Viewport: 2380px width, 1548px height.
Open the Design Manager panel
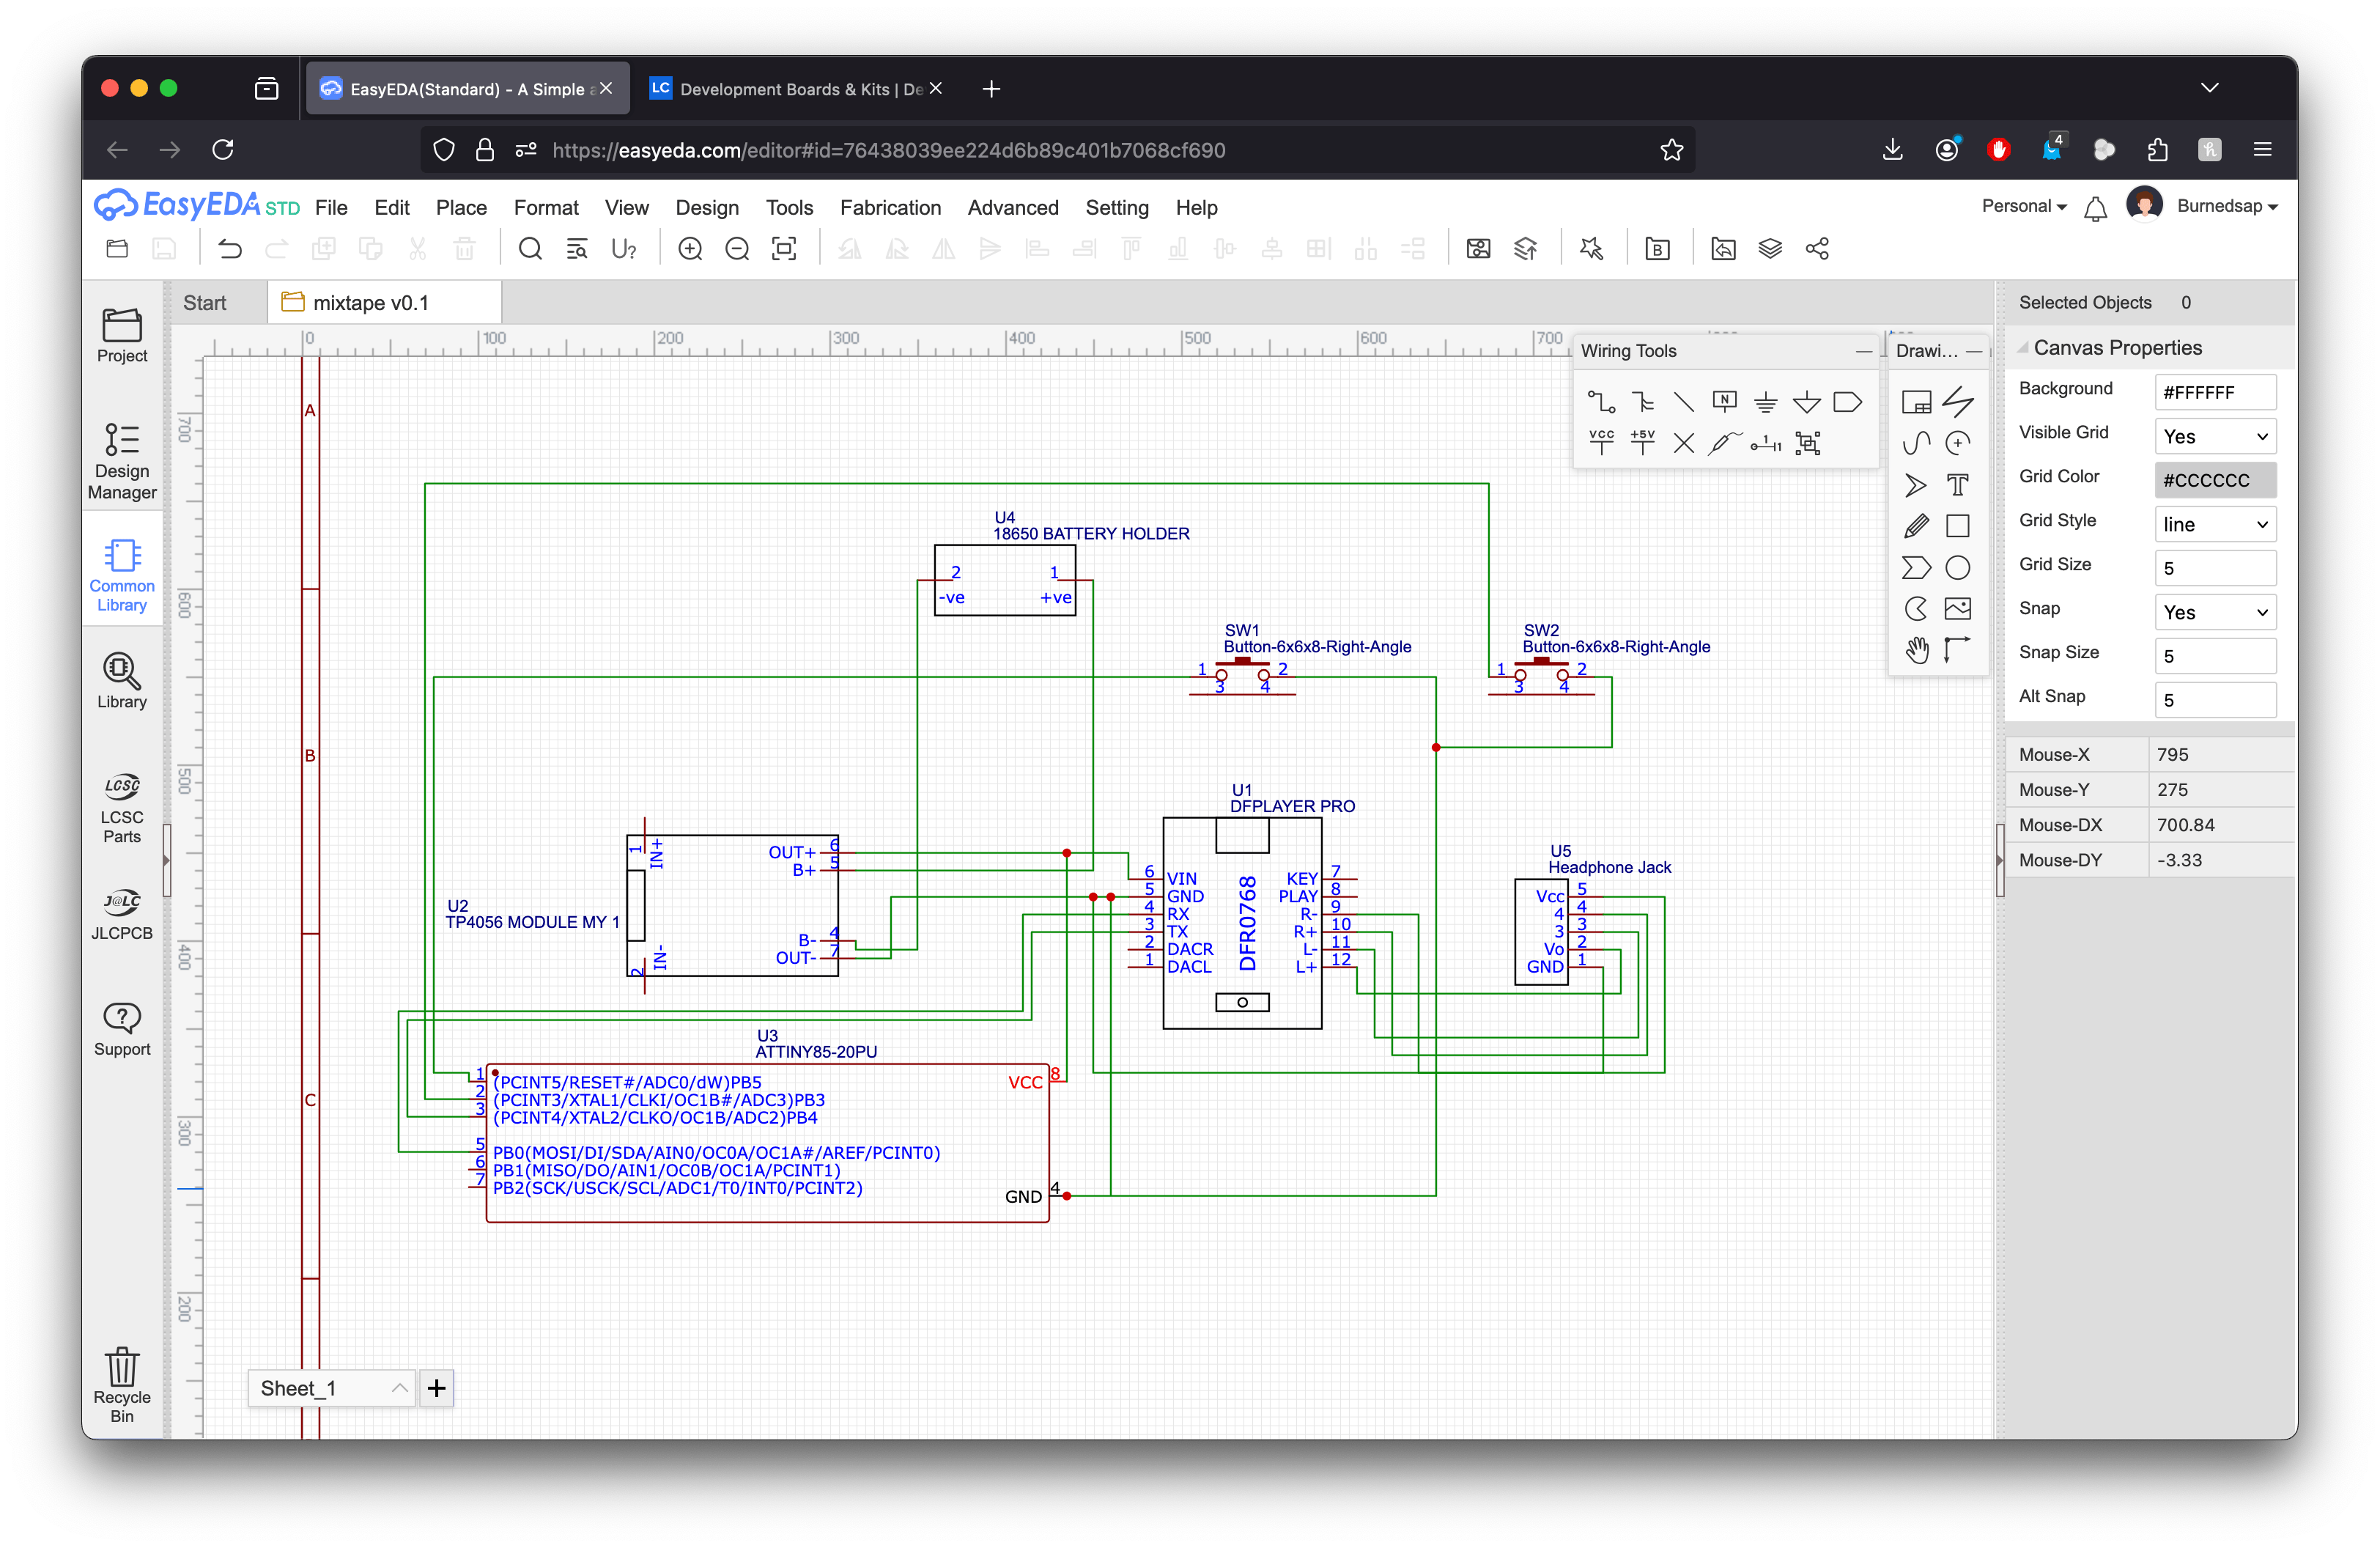click(x=122, y=461)
